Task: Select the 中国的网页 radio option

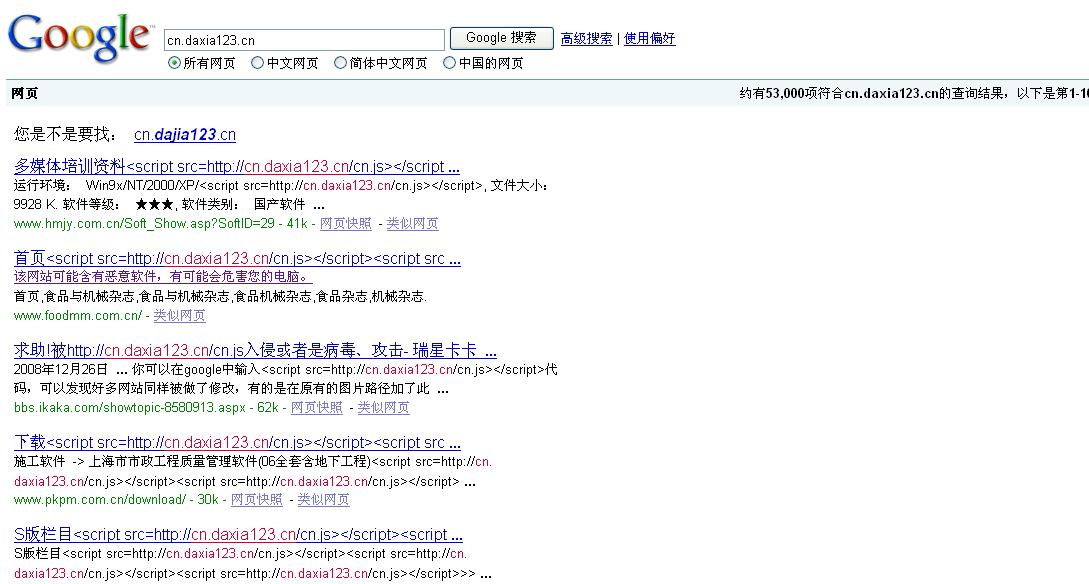Action: 449,63
